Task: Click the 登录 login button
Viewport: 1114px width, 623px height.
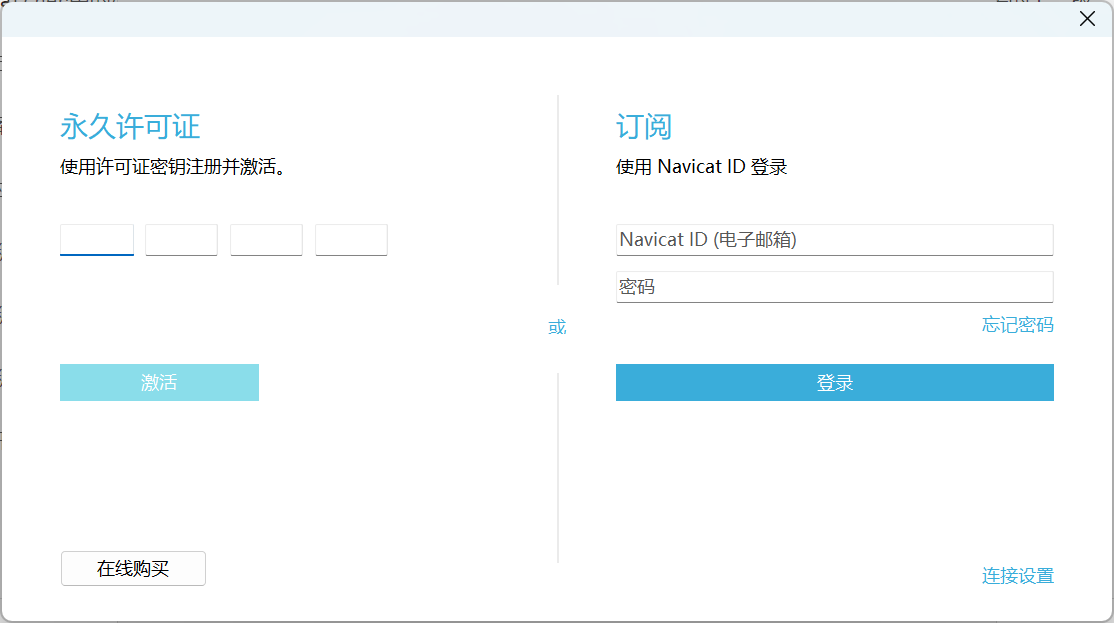Action: click(834, 383)
